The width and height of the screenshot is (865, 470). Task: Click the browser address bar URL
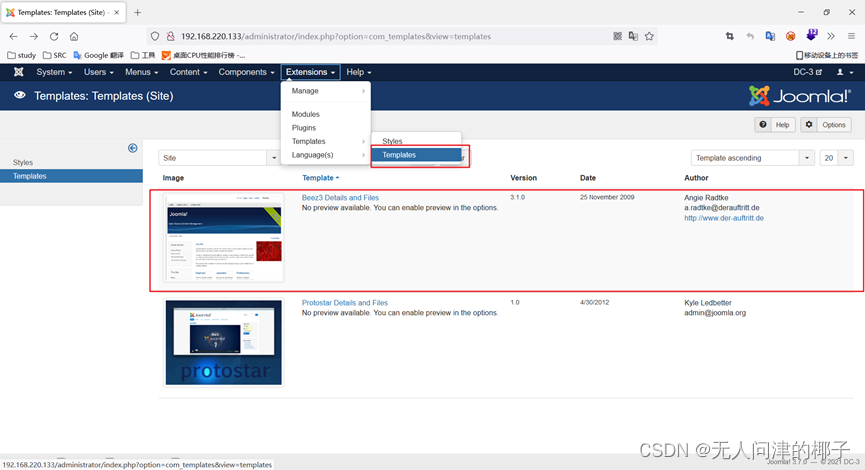(x=336, y=36)
